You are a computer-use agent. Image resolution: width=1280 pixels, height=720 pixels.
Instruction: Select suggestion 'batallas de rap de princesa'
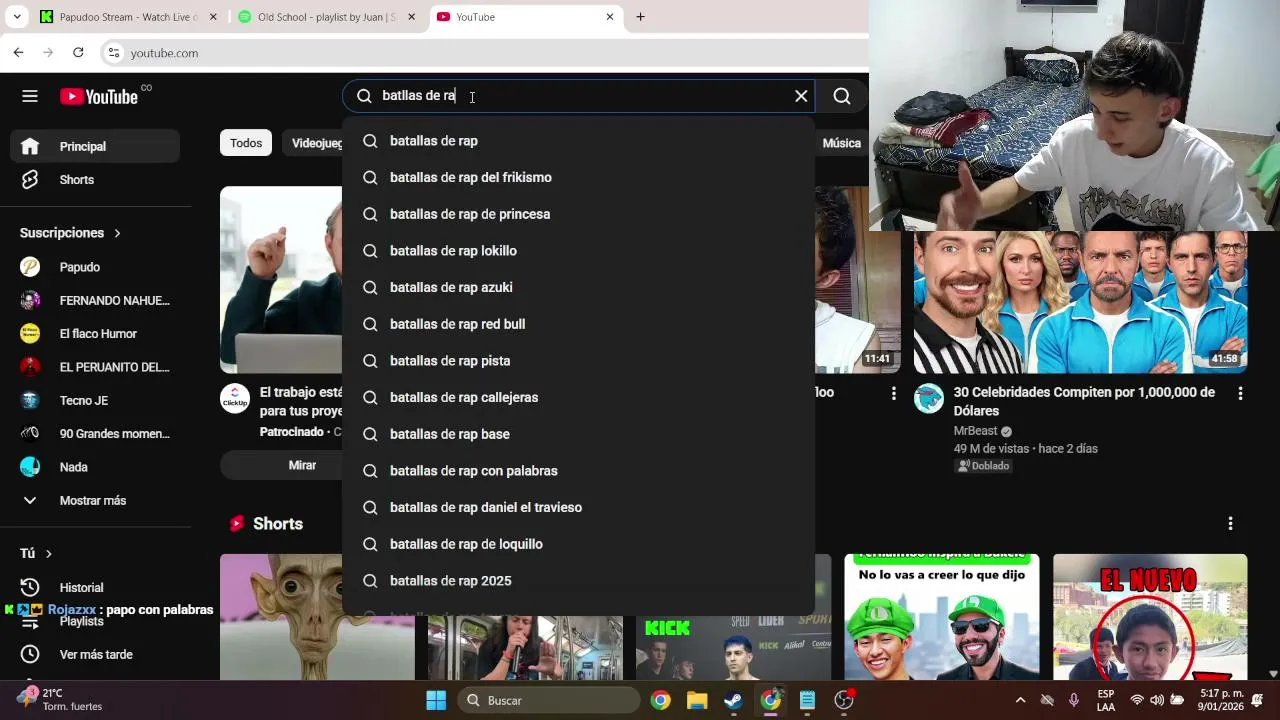click(x=578, y=214)
